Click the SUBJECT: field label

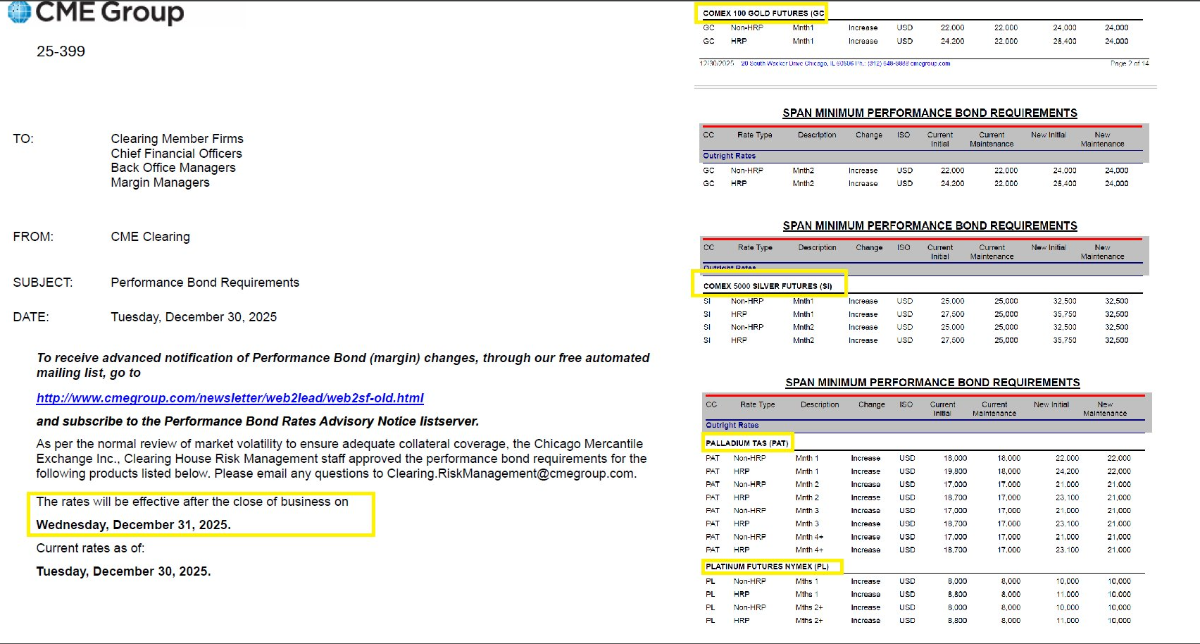tap(42, 283)
